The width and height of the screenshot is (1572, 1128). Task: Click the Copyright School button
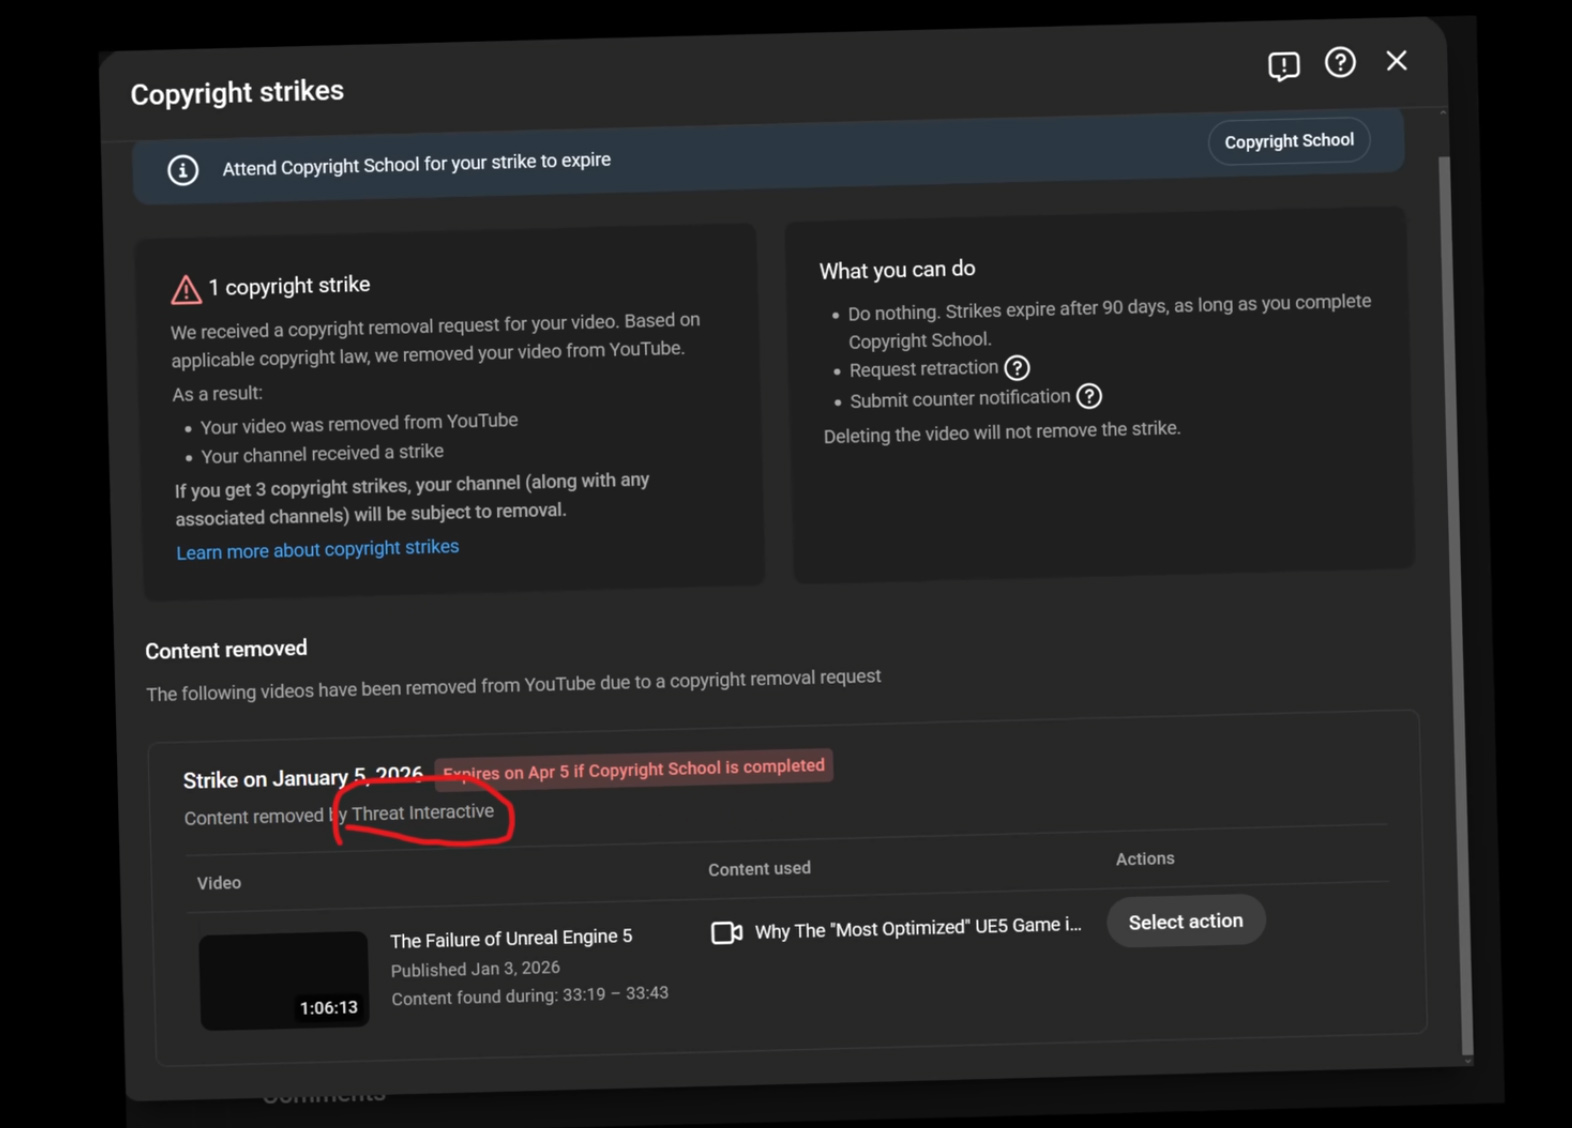pyautogui.click(x=1289, y=141)
